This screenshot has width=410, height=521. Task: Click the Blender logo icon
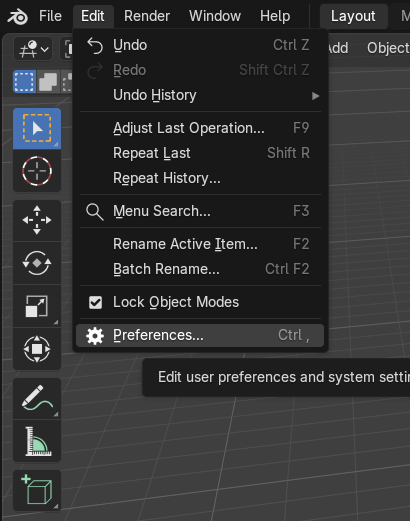(17, 16)
